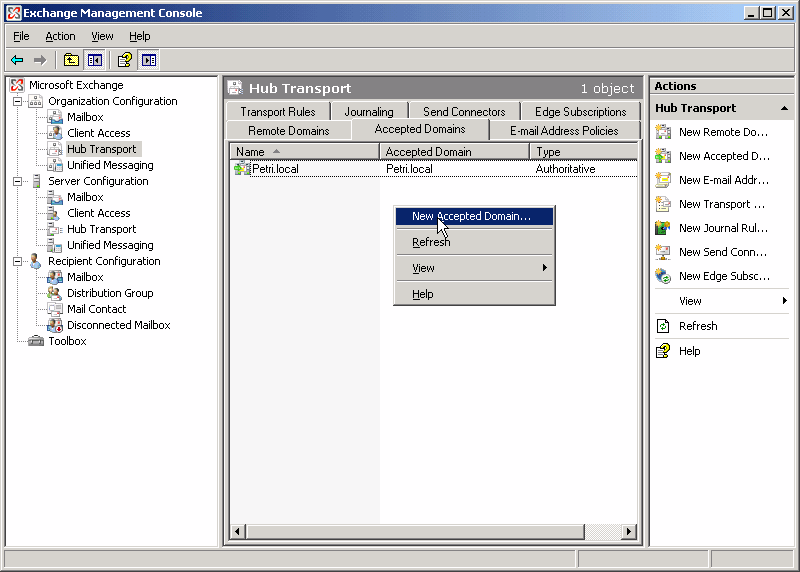Open the File menu
The width and height of the screenshot is (800, 572).
[x=21, y=36]
